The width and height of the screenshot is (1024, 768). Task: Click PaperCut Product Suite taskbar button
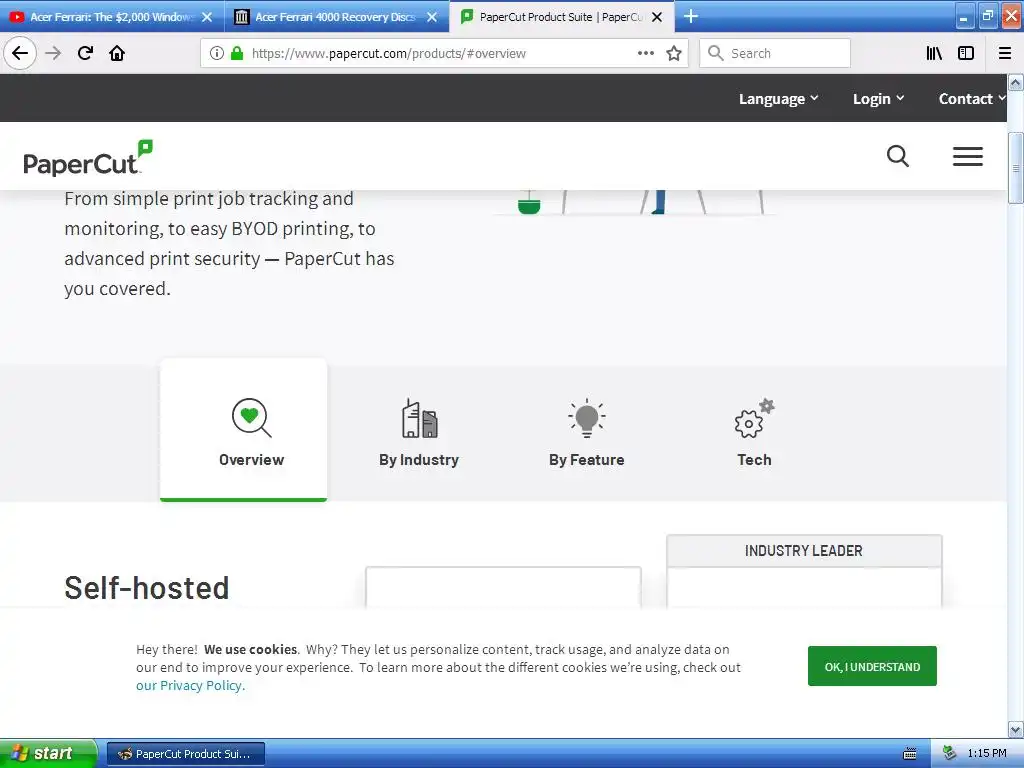point(186,754)
